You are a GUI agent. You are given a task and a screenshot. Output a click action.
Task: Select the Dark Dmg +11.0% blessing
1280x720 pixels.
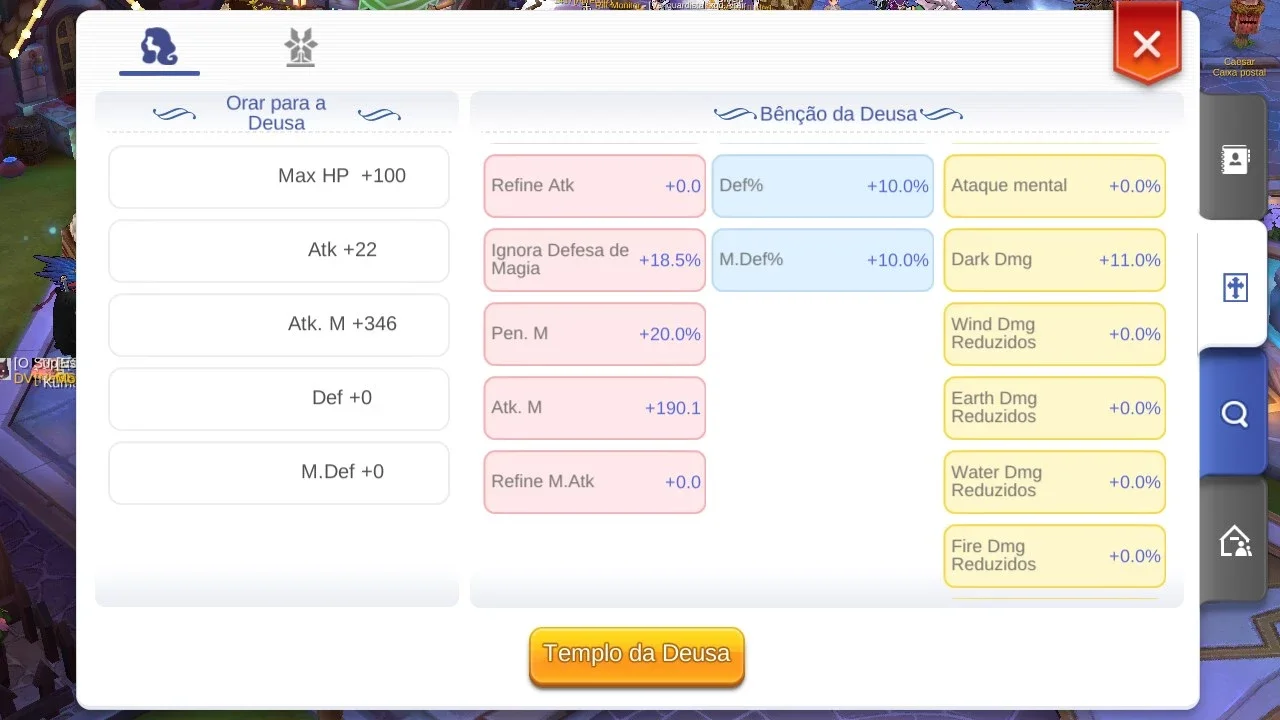[1055, 260]
